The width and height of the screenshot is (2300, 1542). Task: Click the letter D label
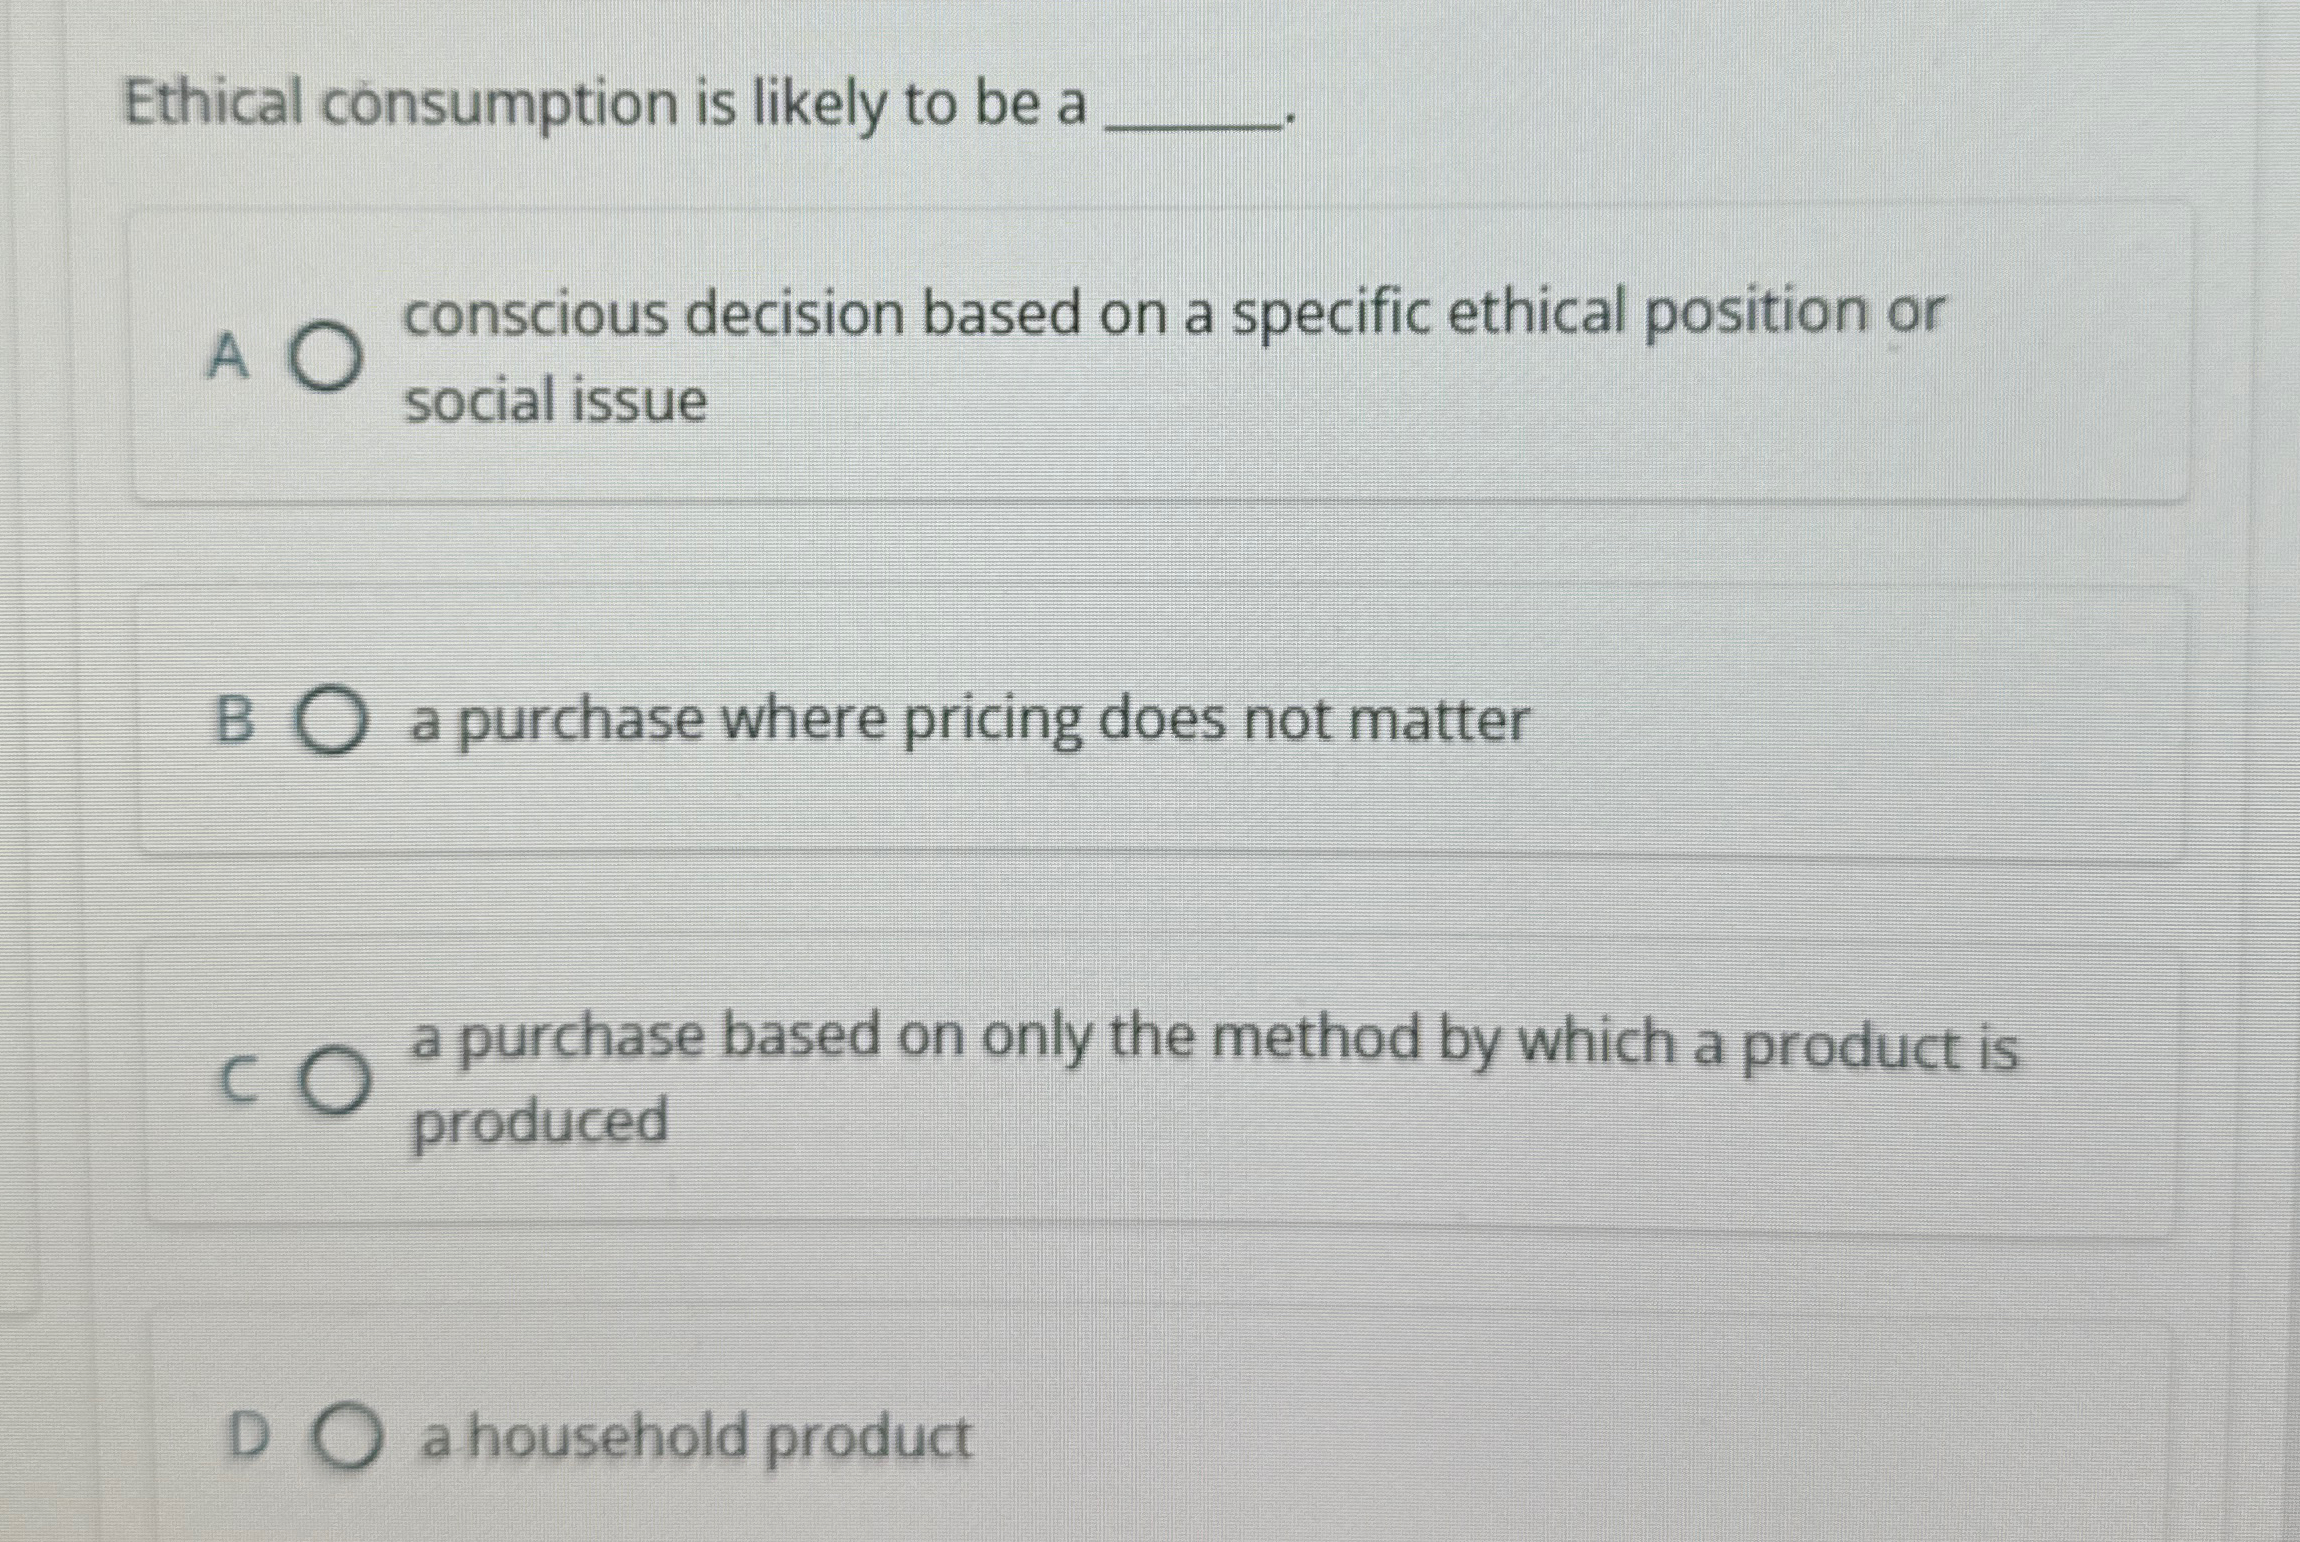250,1436
